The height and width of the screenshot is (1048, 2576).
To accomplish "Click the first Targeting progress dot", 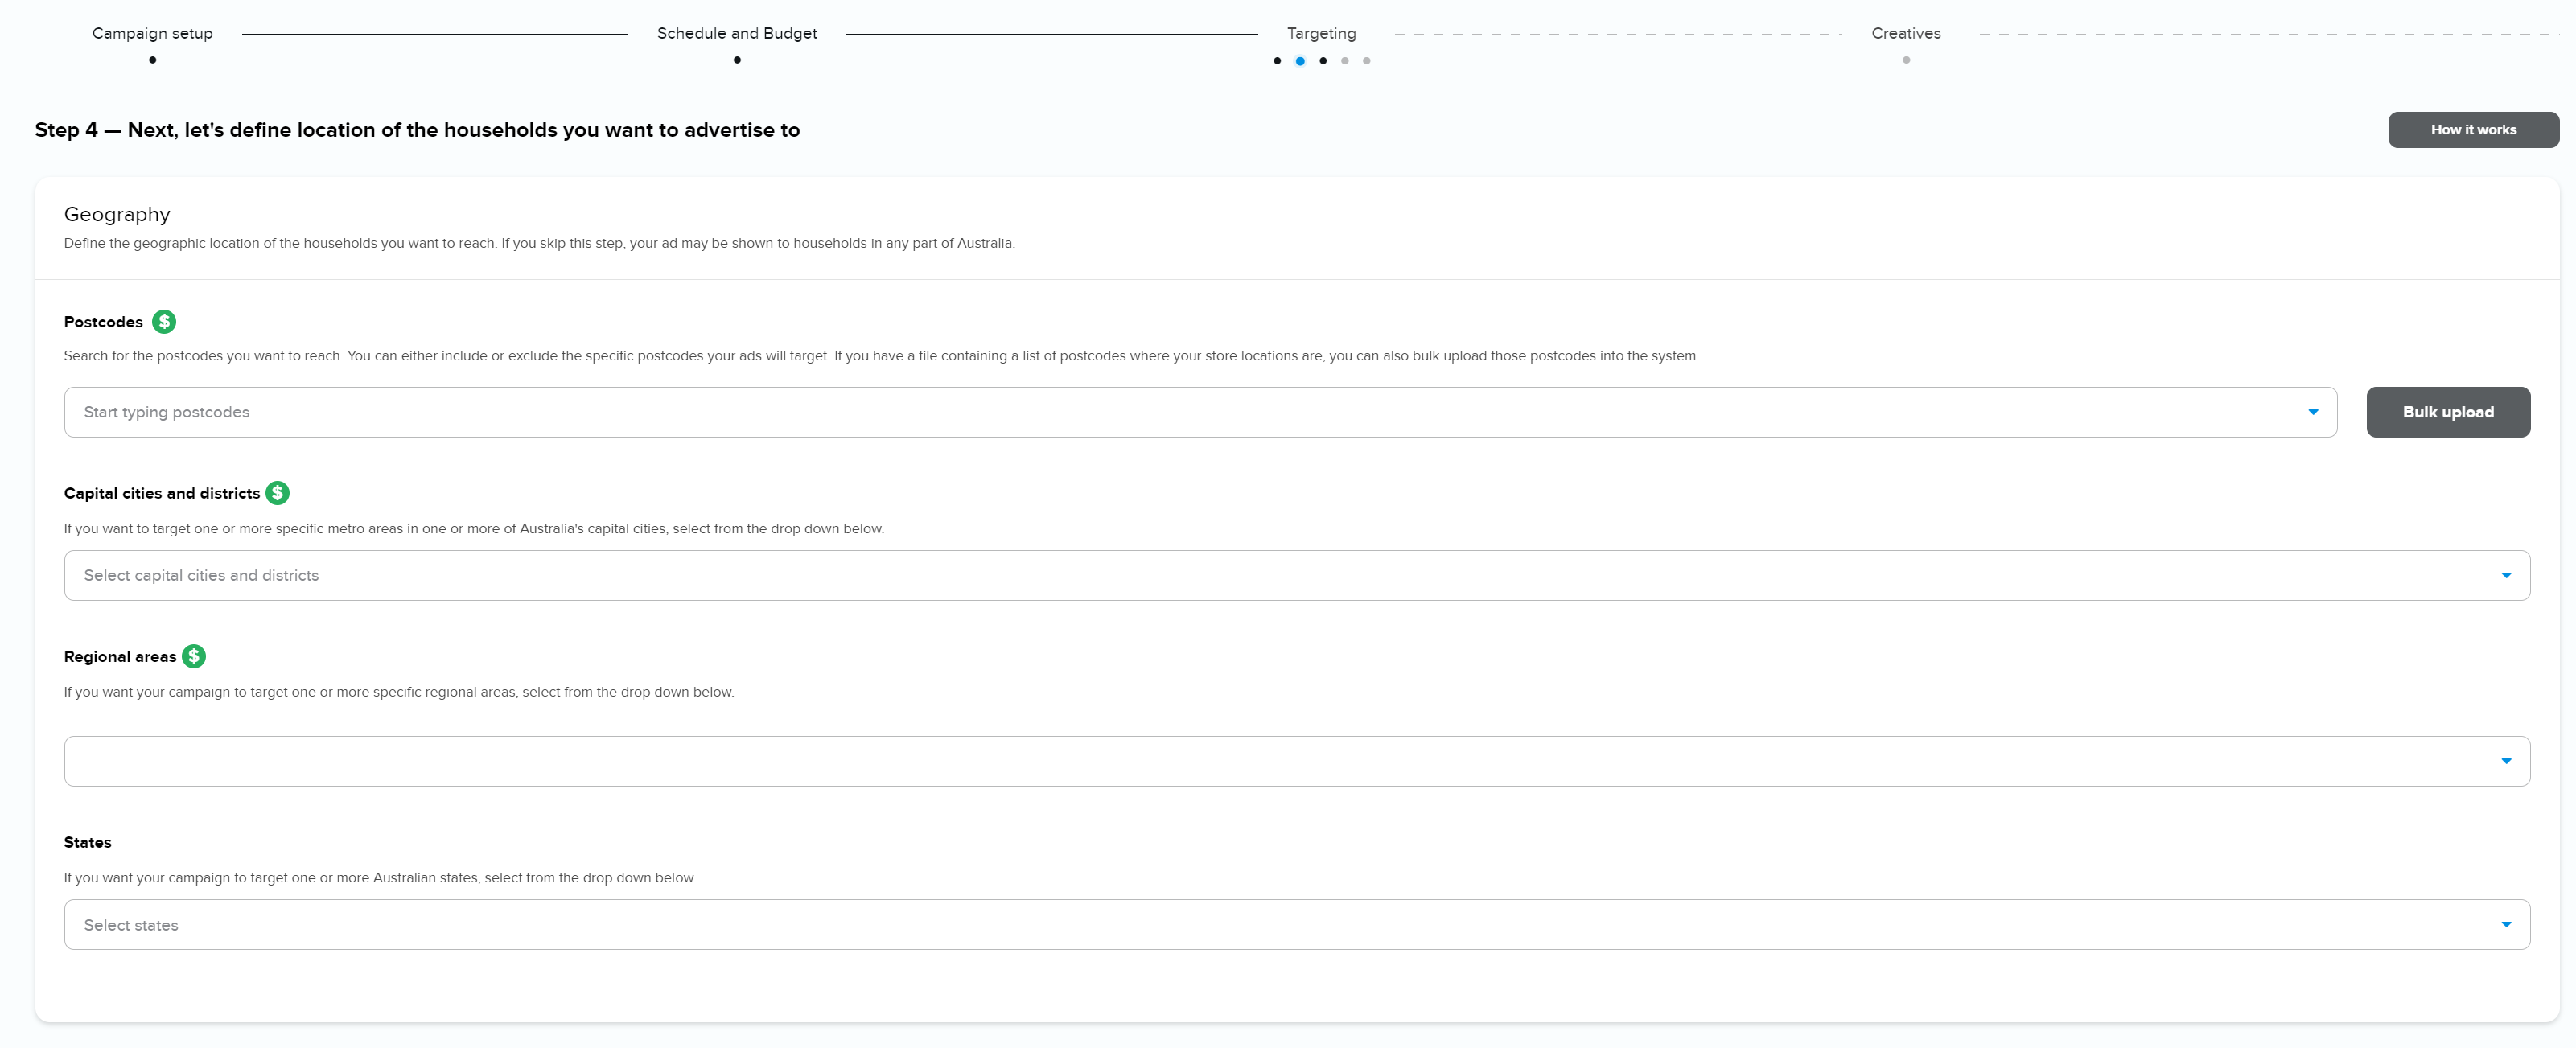I will (1277, 61).
